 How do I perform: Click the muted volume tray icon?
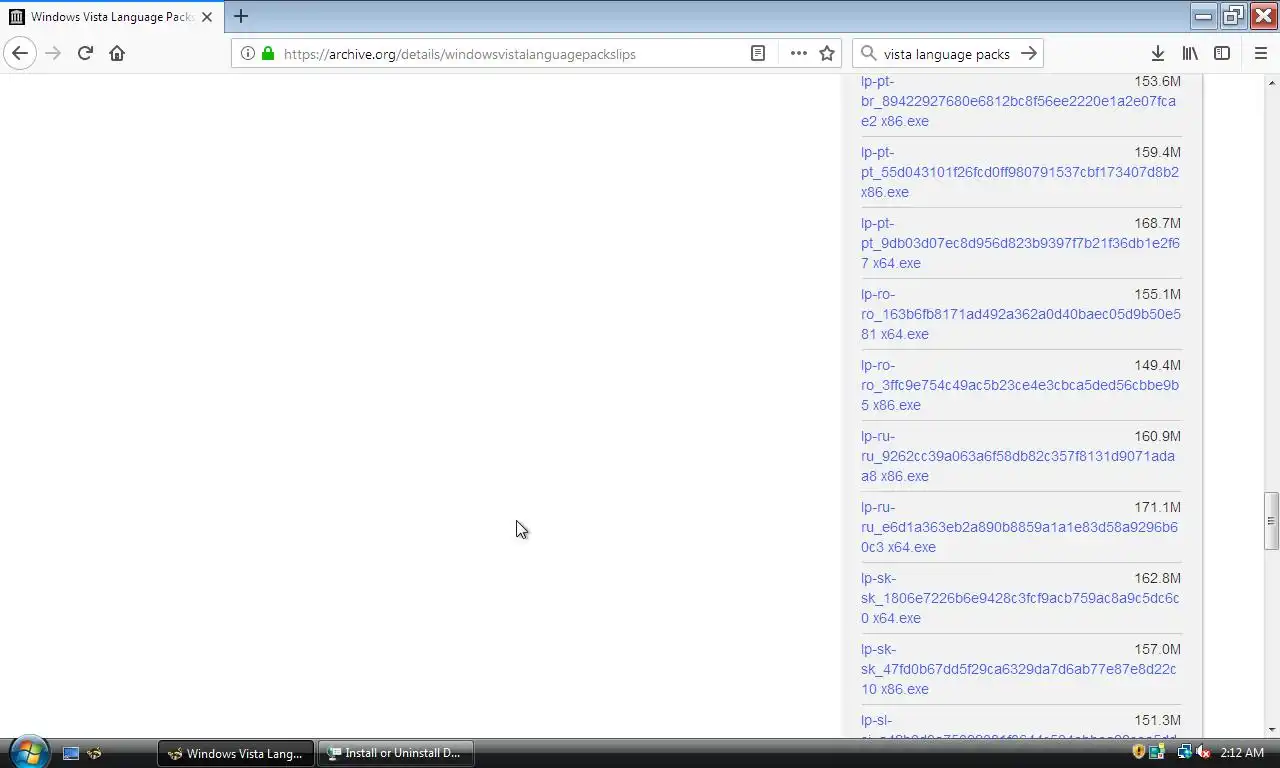tap(1203, 752)
